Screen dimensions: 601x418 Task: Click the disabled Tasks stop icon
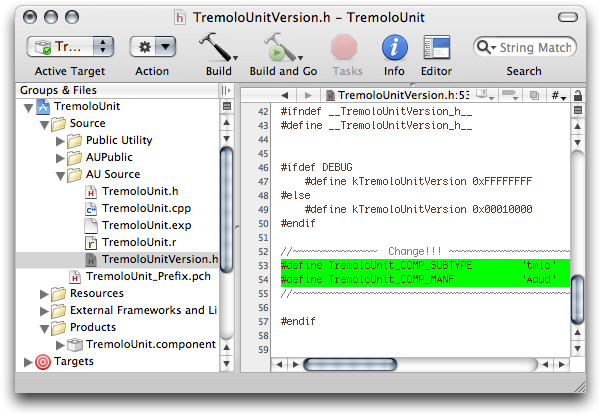(x=346, y=47)
